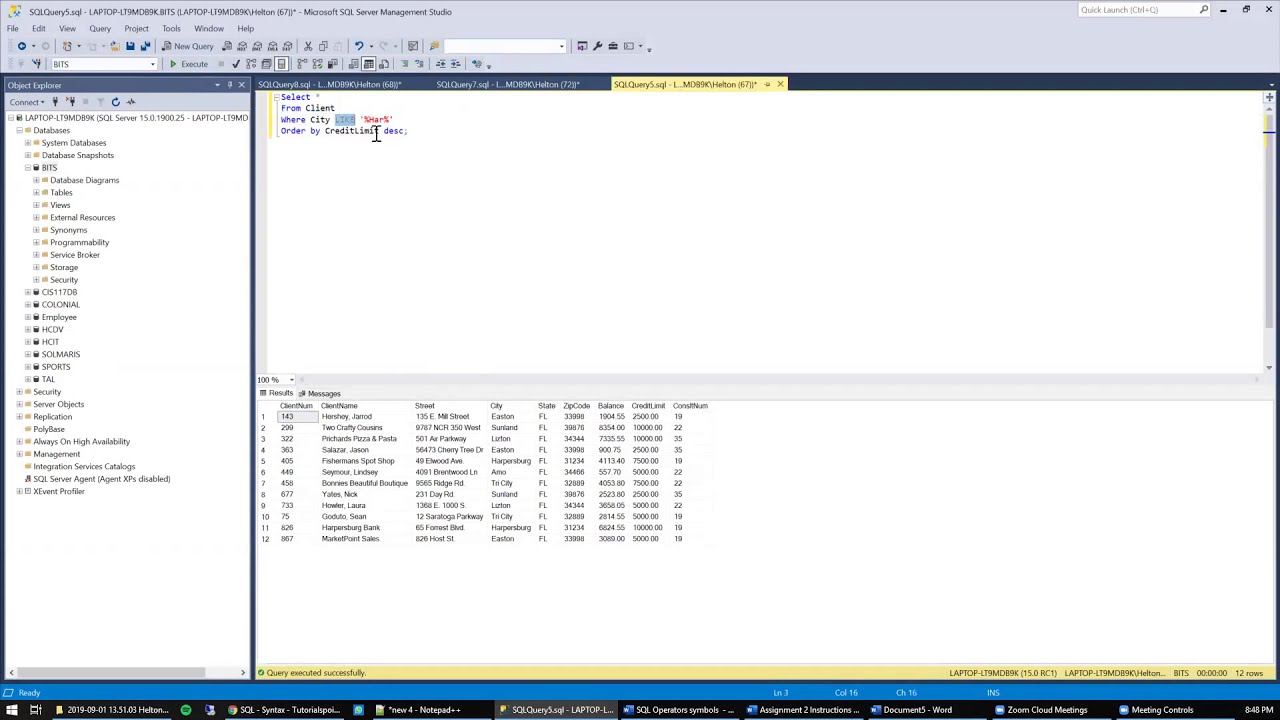Switch to the SQLQuery8.sql tab
The width and height of the screenshot is (1280, 720).
coord(329,85)
